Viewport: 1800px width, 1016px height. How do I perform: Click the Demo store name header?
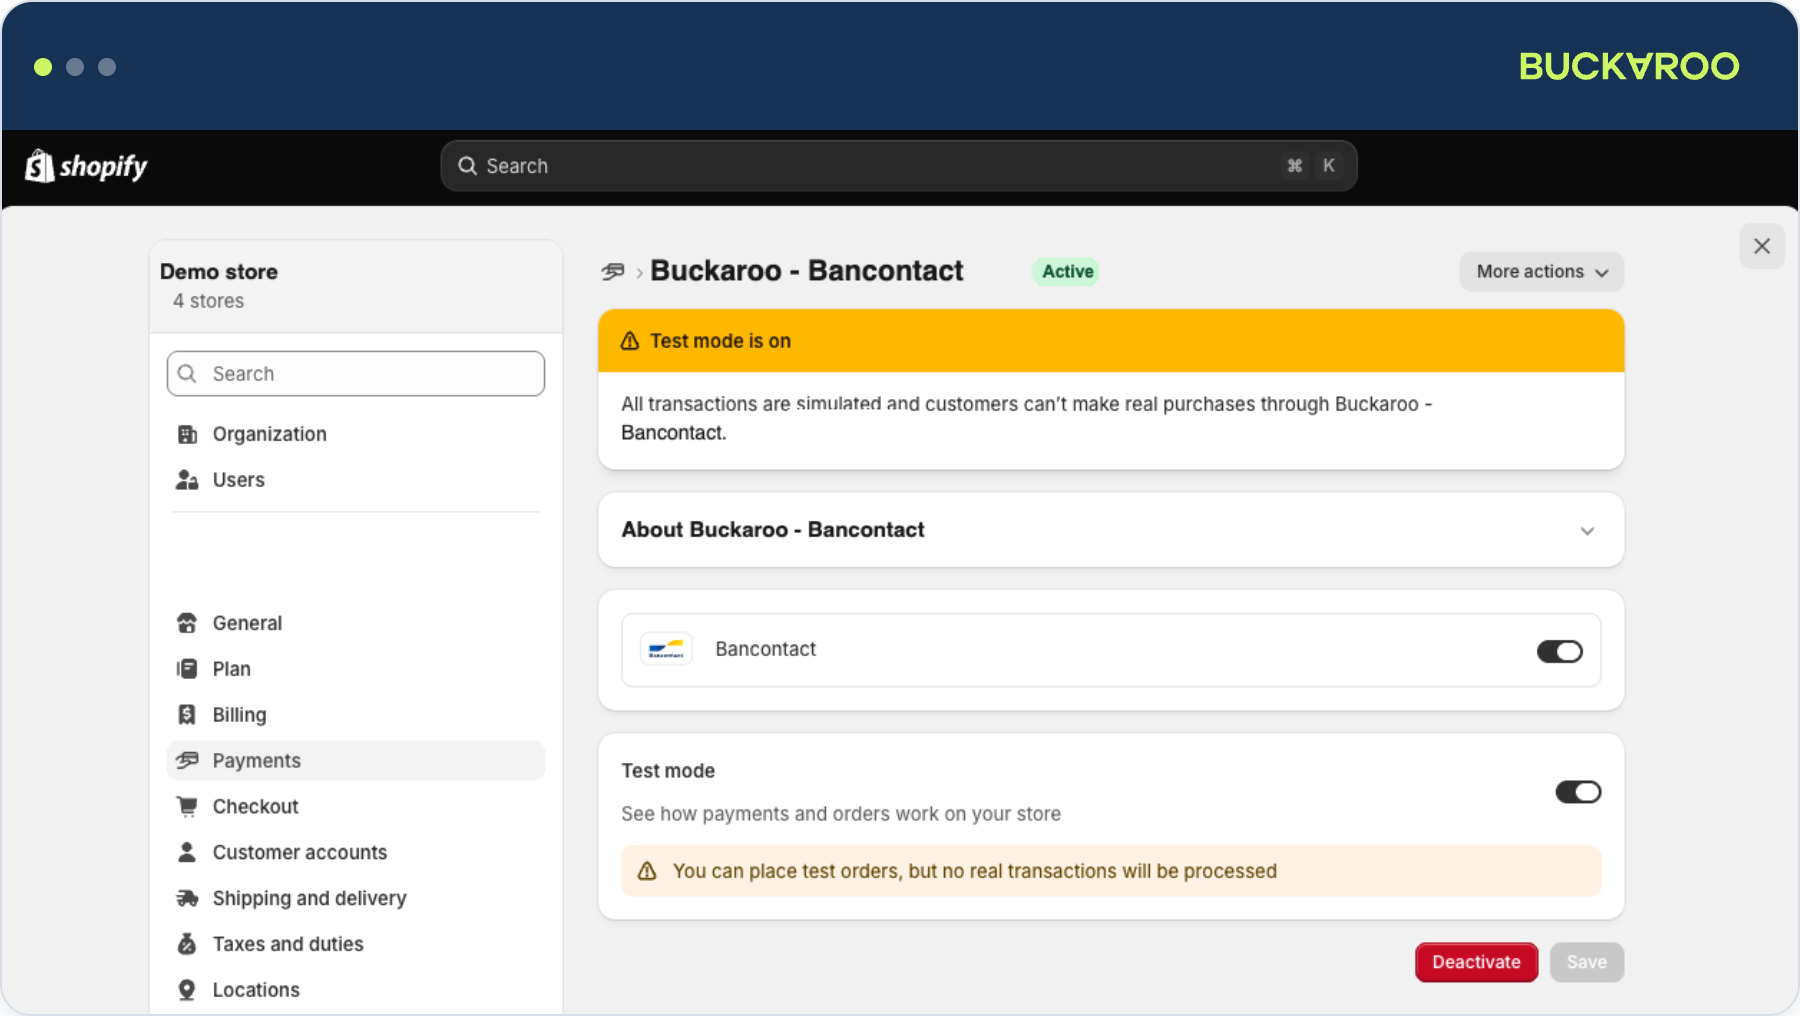pos(219,272)
